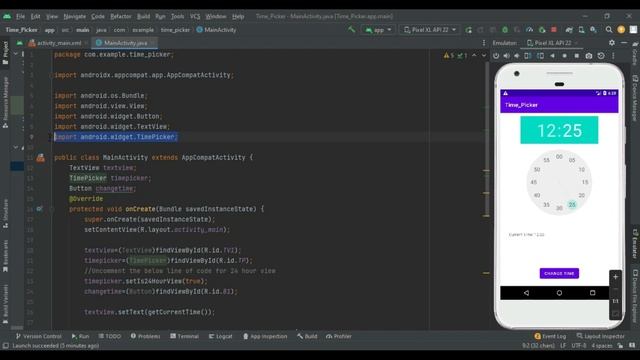Open the File menu
The height and width of the screenshot is (360, 640).
click(20, 16)
